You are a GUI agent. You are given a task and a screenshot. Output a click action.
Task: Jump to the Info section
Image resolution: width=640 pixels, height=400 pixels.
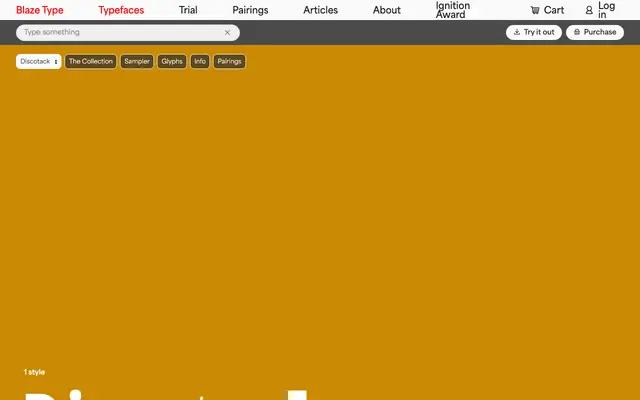pyautogui.click(x=200, y=62)
